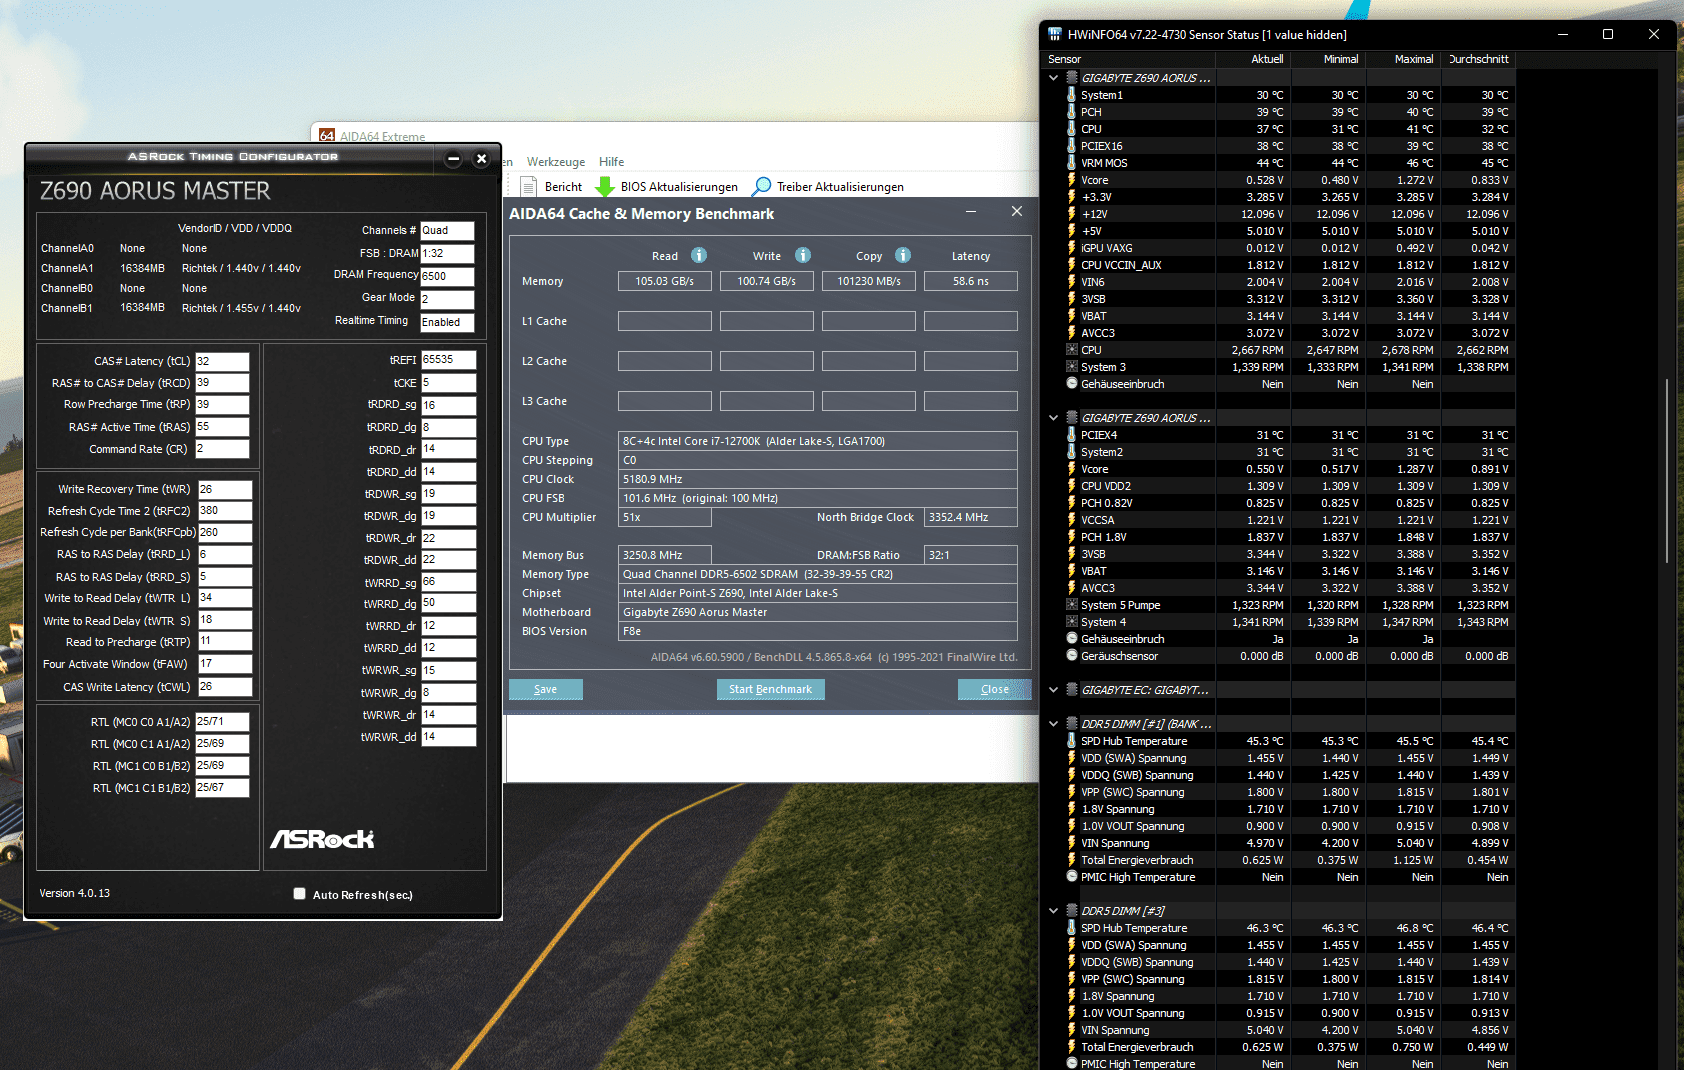1684x1070 pixels.
Task: Close the ASRock Timing Configurator window
Action: point(481,158)
